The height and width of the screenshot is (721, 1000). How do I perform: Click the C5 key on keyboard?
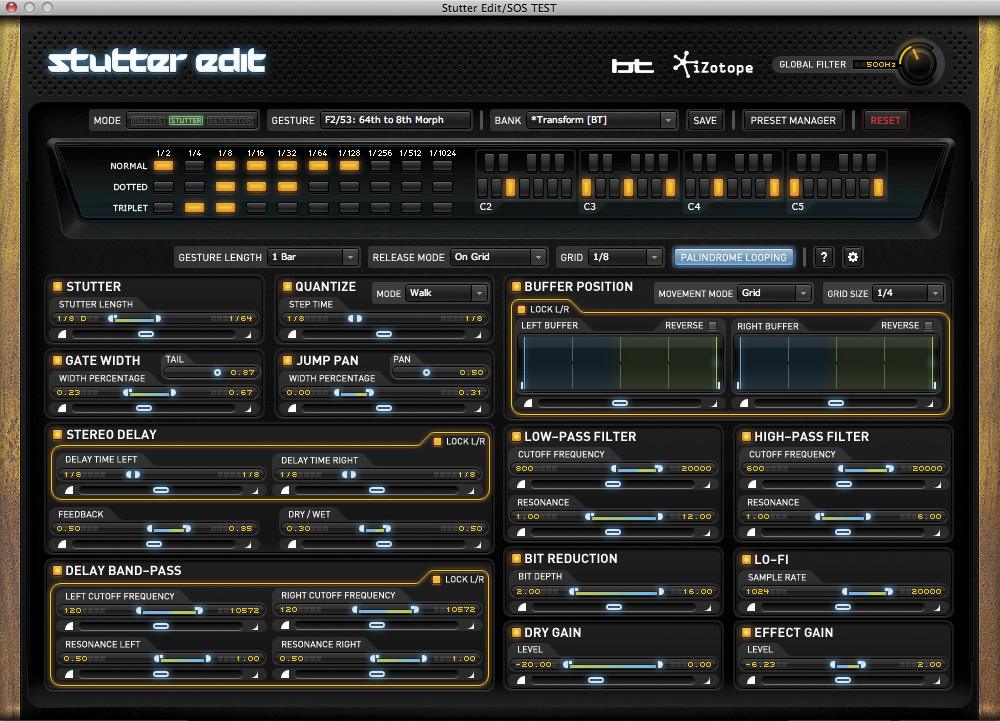(795, 187)
